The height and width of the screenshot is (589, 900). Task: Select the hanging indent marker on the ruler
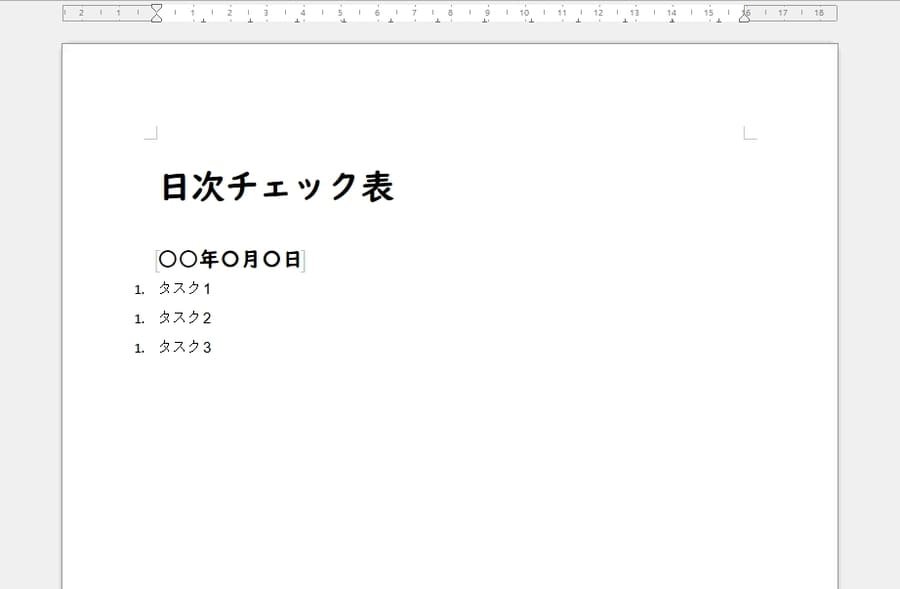[x=155, y=18]
